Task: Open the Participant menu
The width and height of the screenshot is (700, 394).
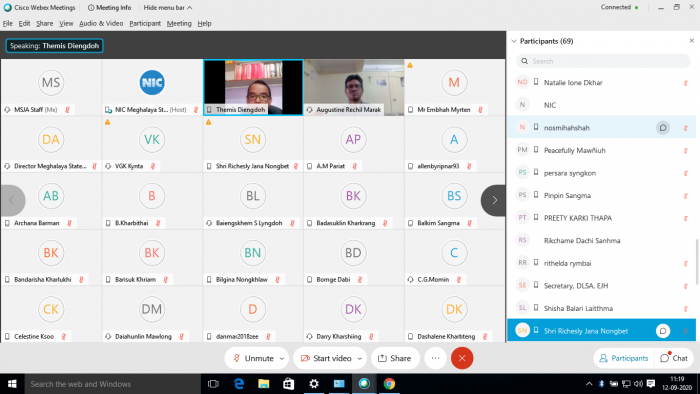Action: (x=145, y=23)
